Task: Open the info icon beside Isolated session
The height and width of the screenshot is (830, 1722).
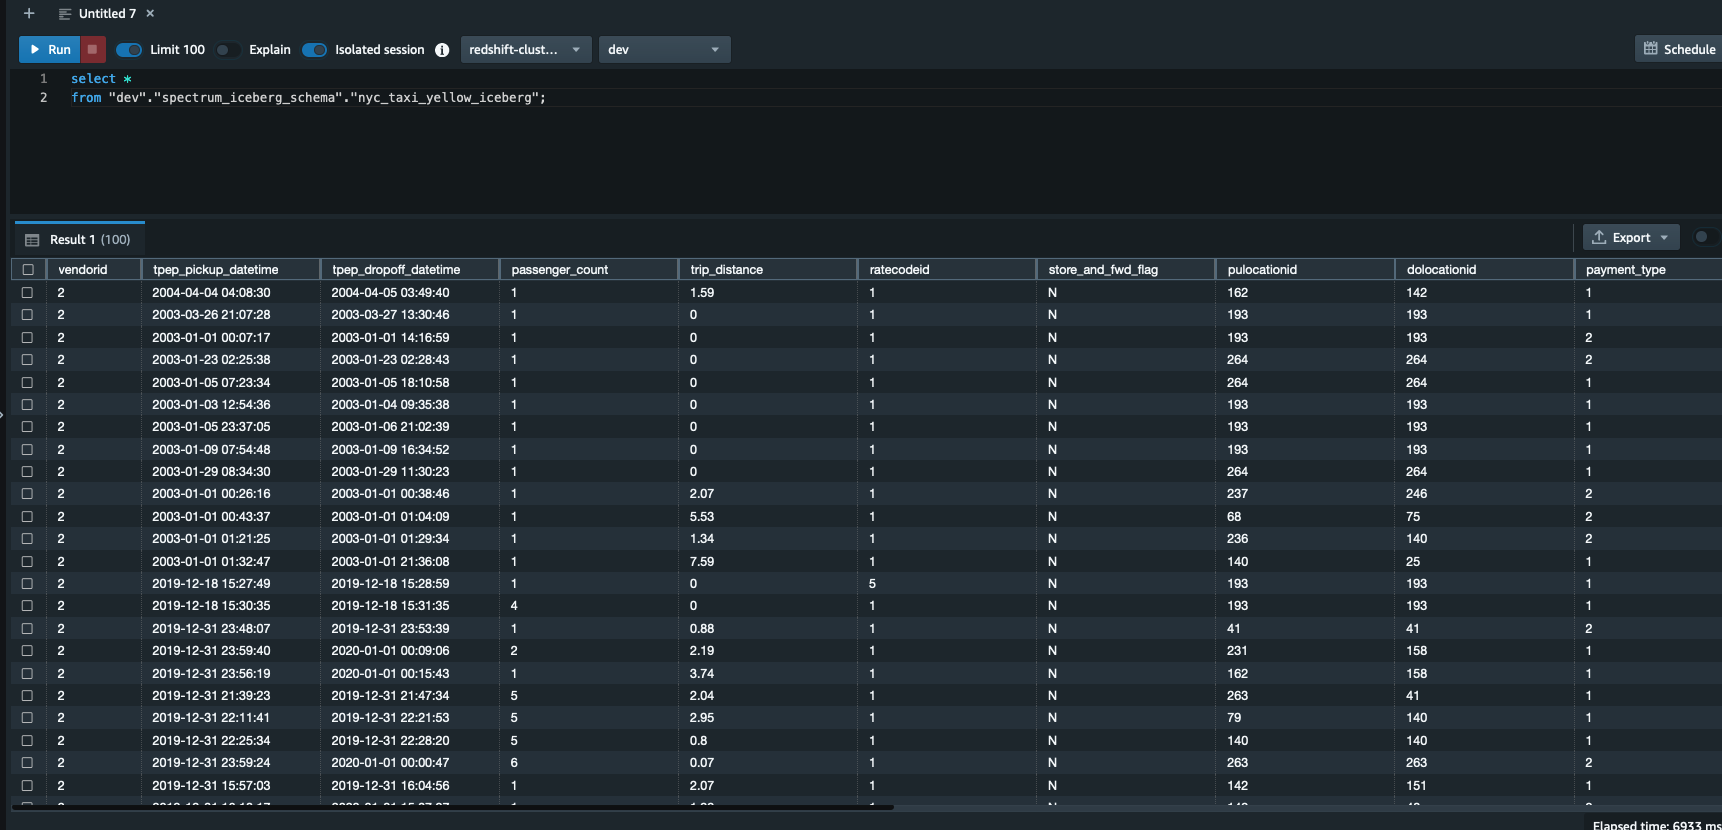Action: coord(442,50)
